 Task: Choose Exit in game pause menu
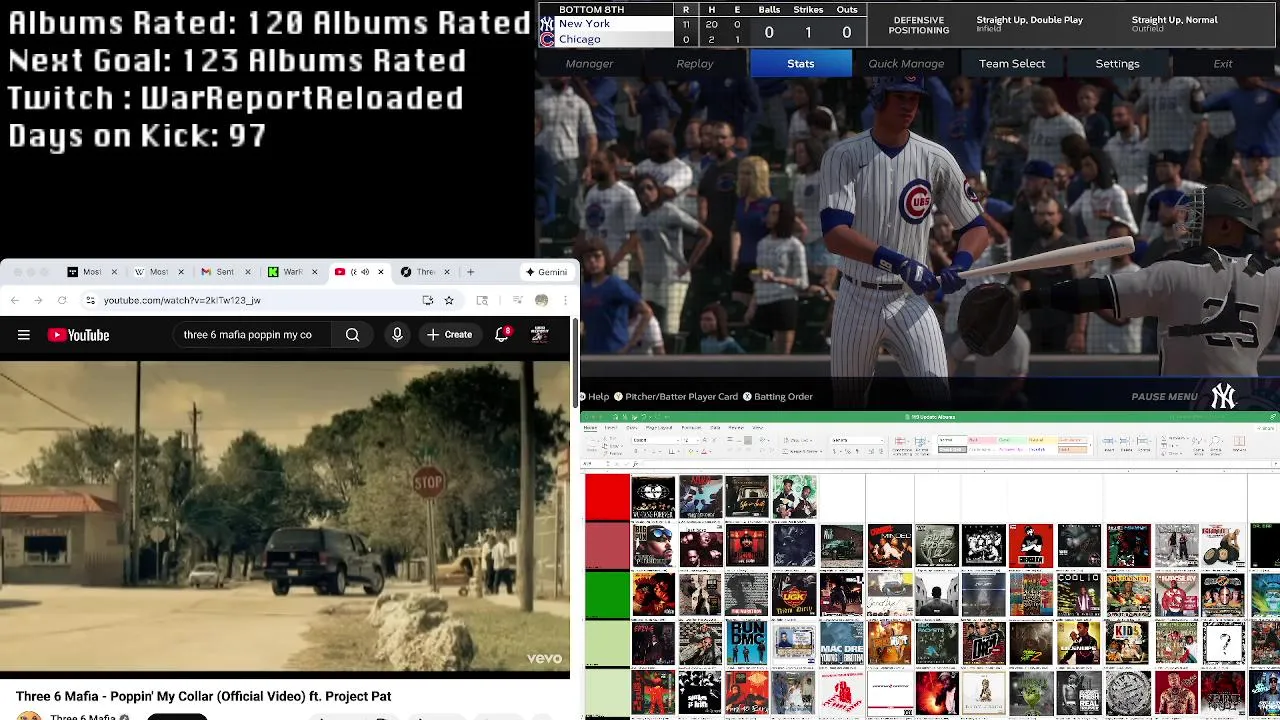[1223, 64]
